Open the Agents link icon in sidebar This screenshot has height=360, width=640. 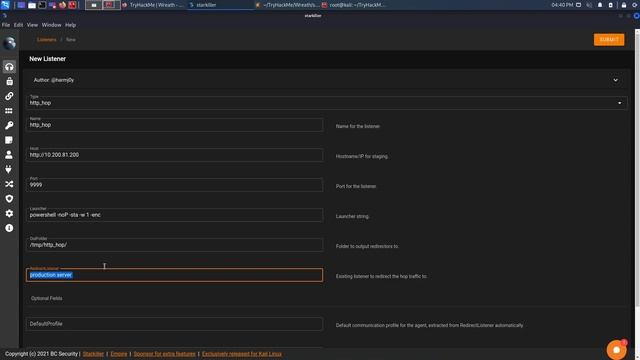(x=9, y=96)
